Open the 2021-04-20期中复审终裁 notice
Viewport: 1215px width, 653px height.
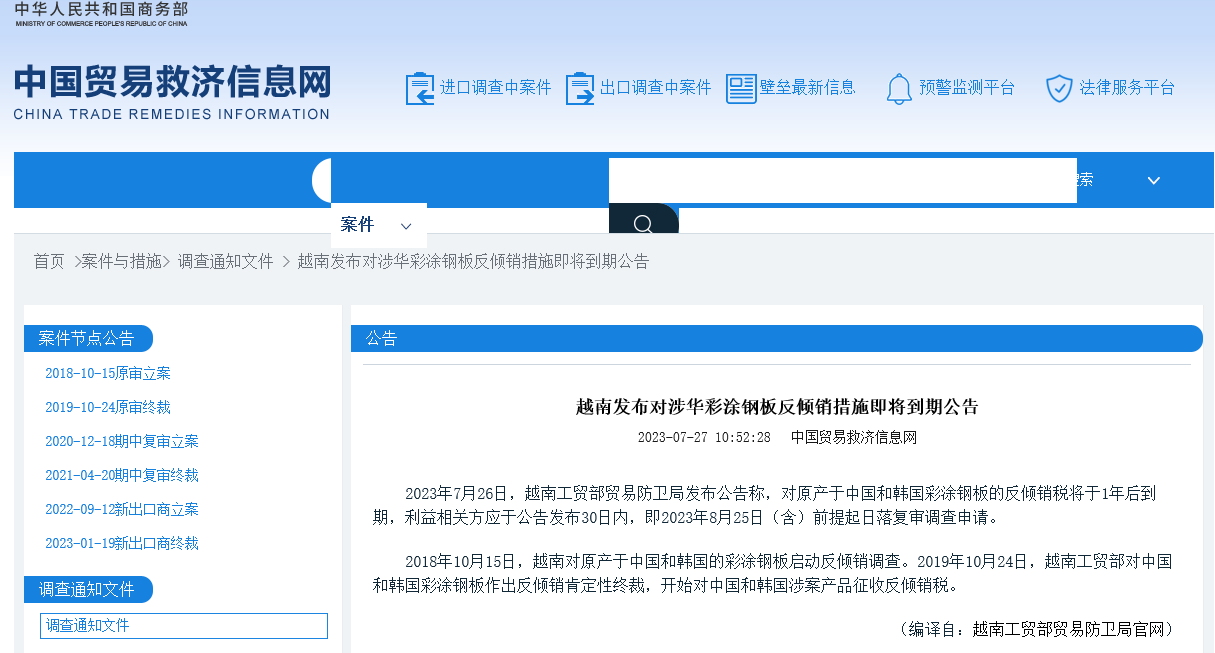tap(122, 476)
